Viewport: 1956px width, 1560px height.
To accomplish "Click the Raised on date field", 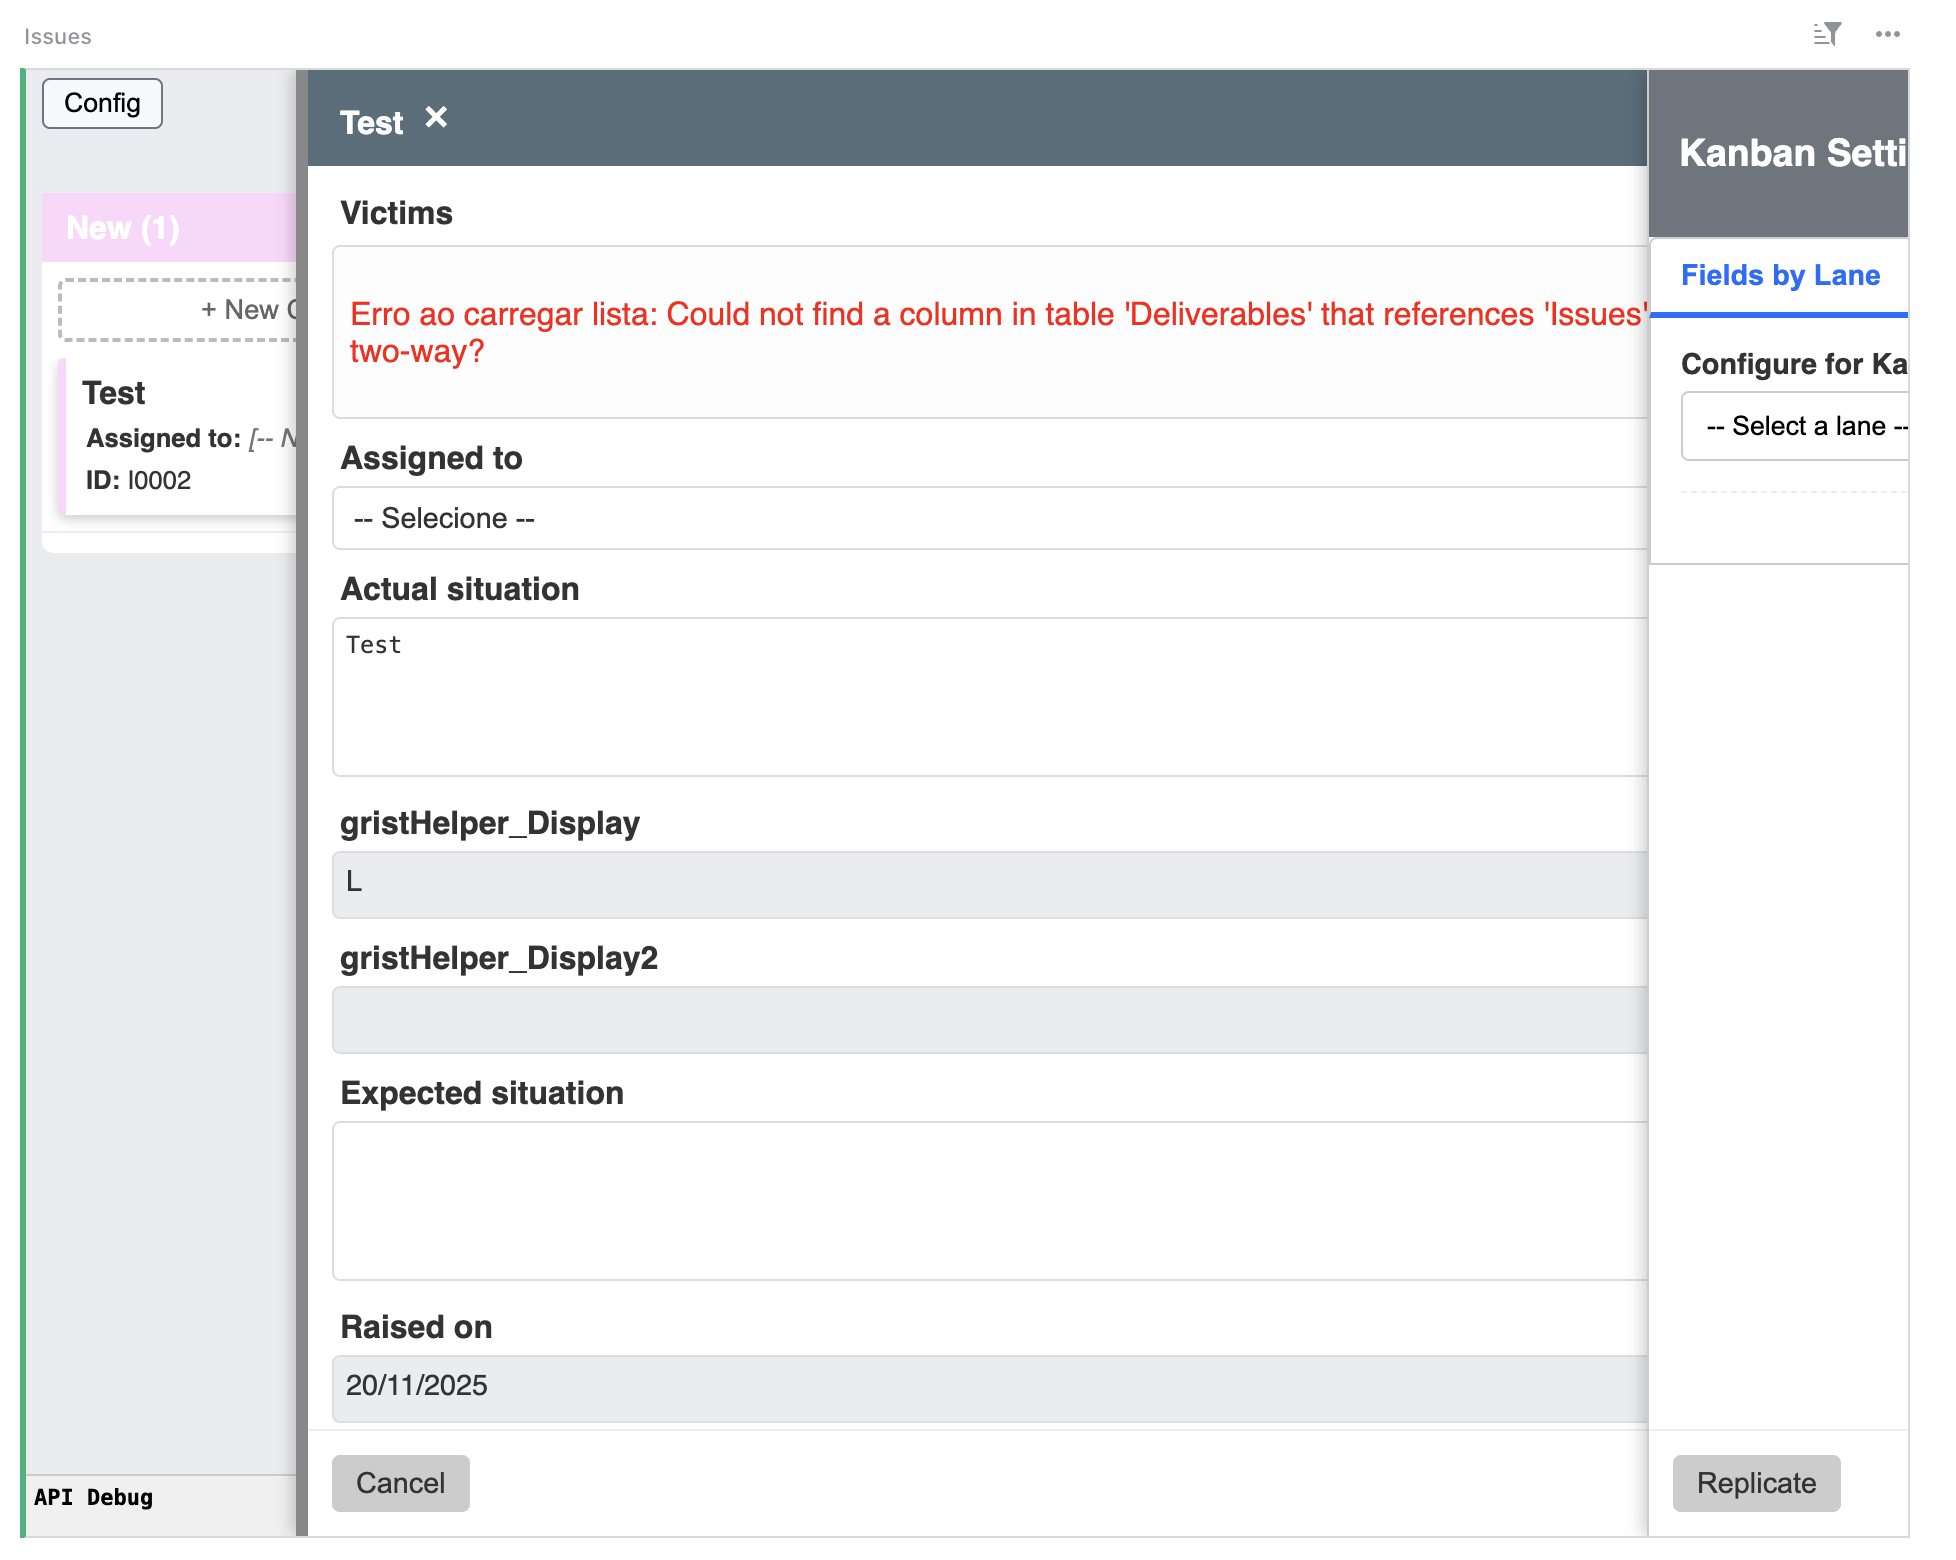I will [988, 1387].
